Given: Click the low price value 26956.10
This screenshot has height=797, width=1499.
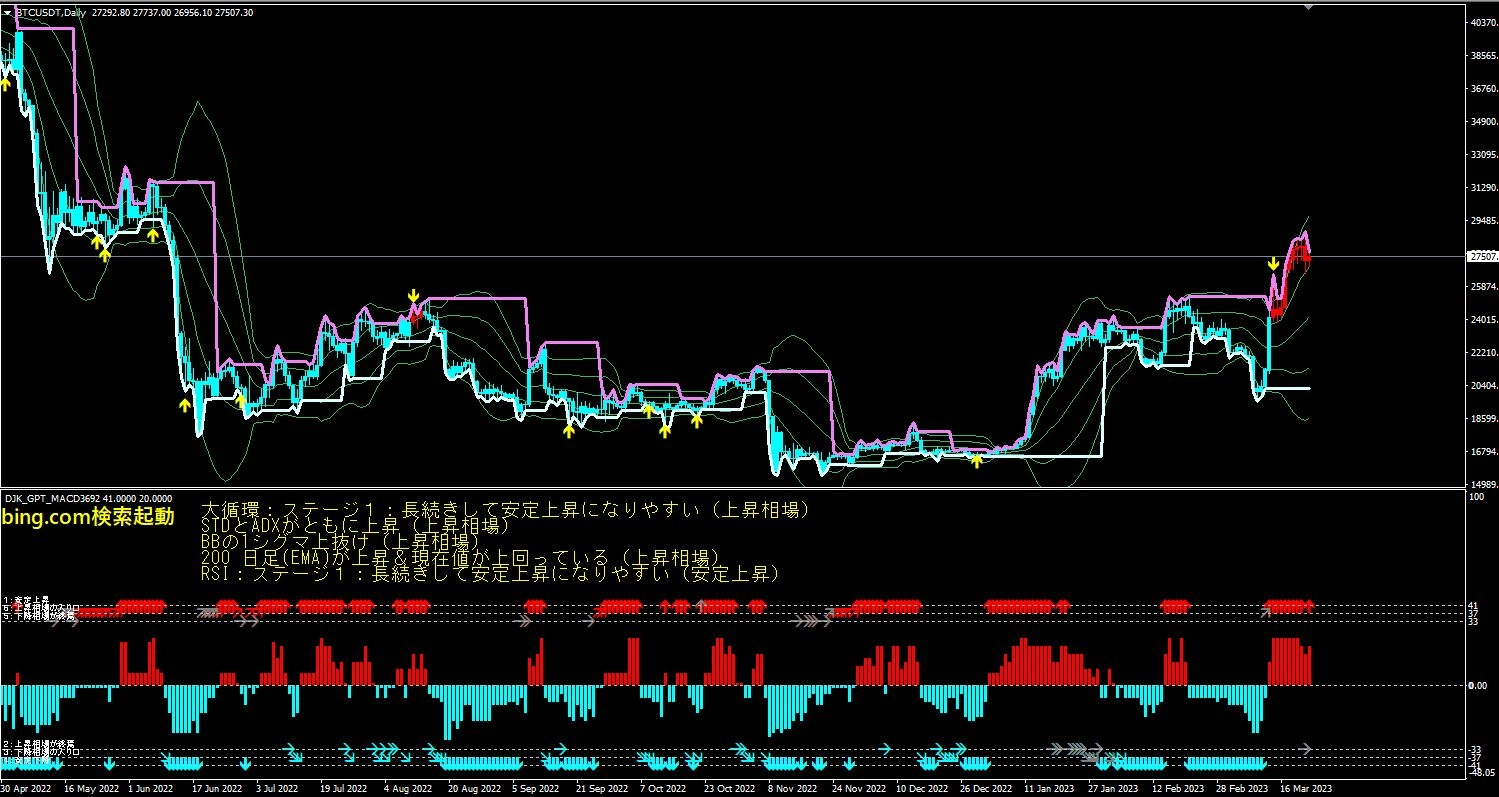Looking at the screenshot, I should 191,12.
